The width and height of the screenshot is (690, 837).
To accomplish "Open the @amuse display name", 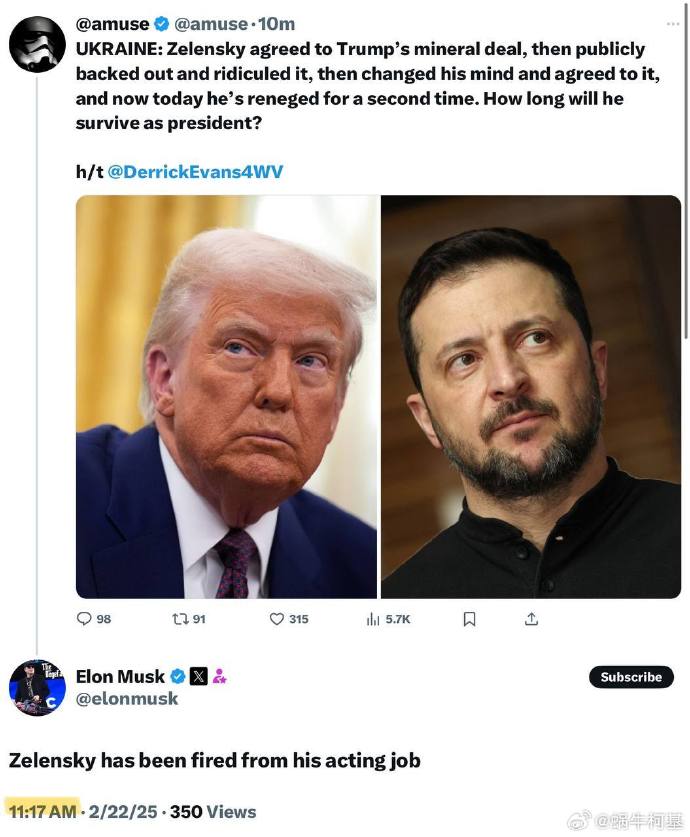I will pyautogui.click(x=113, y=23).
